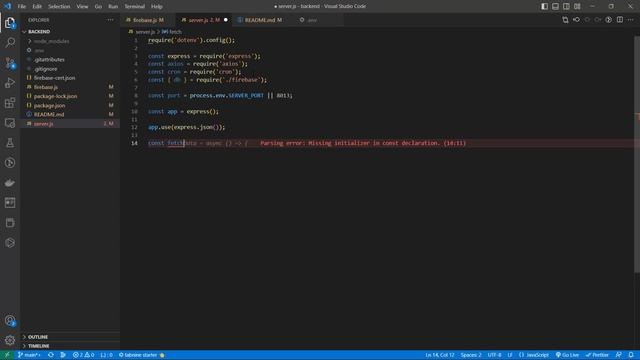This screenshot has width=640, height=360.
Task: Open the customize layout button
Action: point(577,6)
